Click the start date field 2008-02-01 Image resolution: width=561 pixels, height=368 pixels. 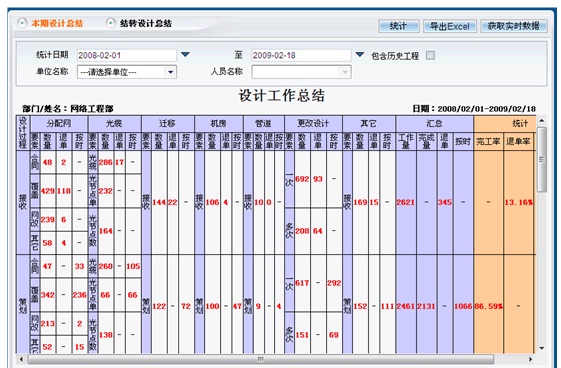point(127,55)
